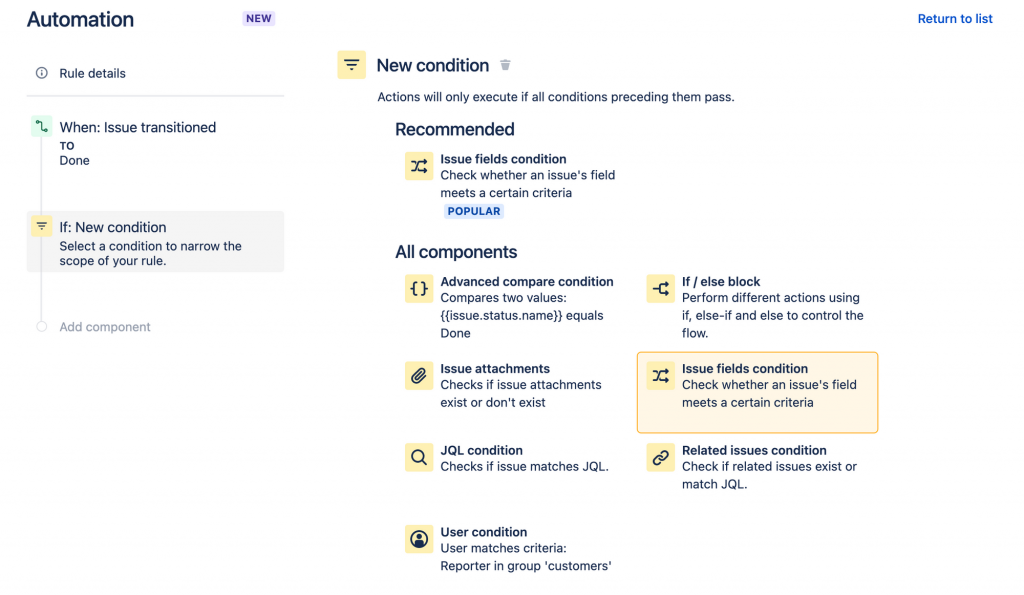1024x595 pixels.
Task: Click the If / else block branch icon
Action: [661, 289]
